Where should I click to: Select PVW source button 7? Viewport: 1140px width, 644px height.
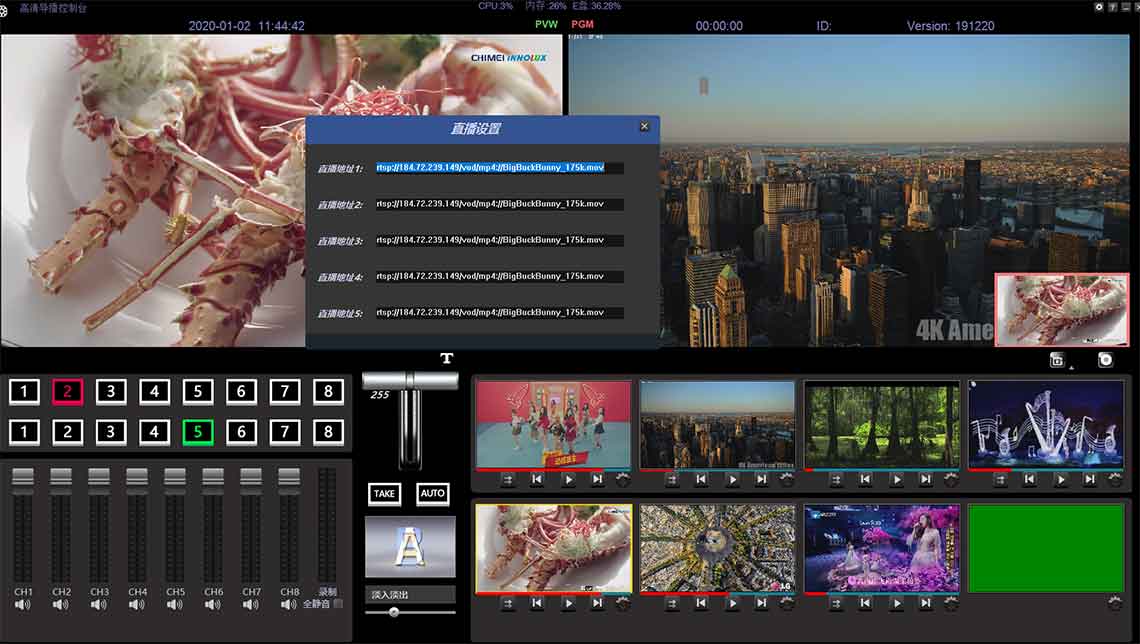(285, 432)
